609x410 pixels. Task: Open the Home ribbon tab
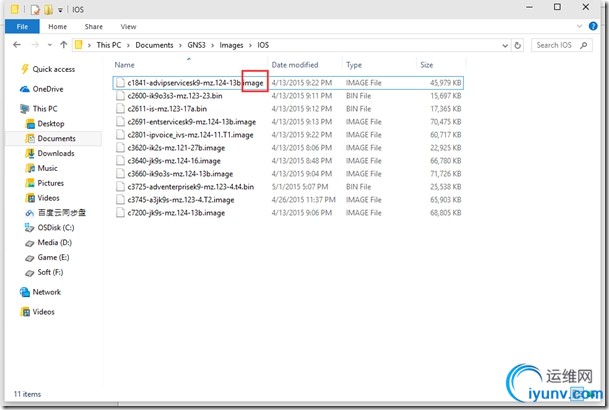57,26
